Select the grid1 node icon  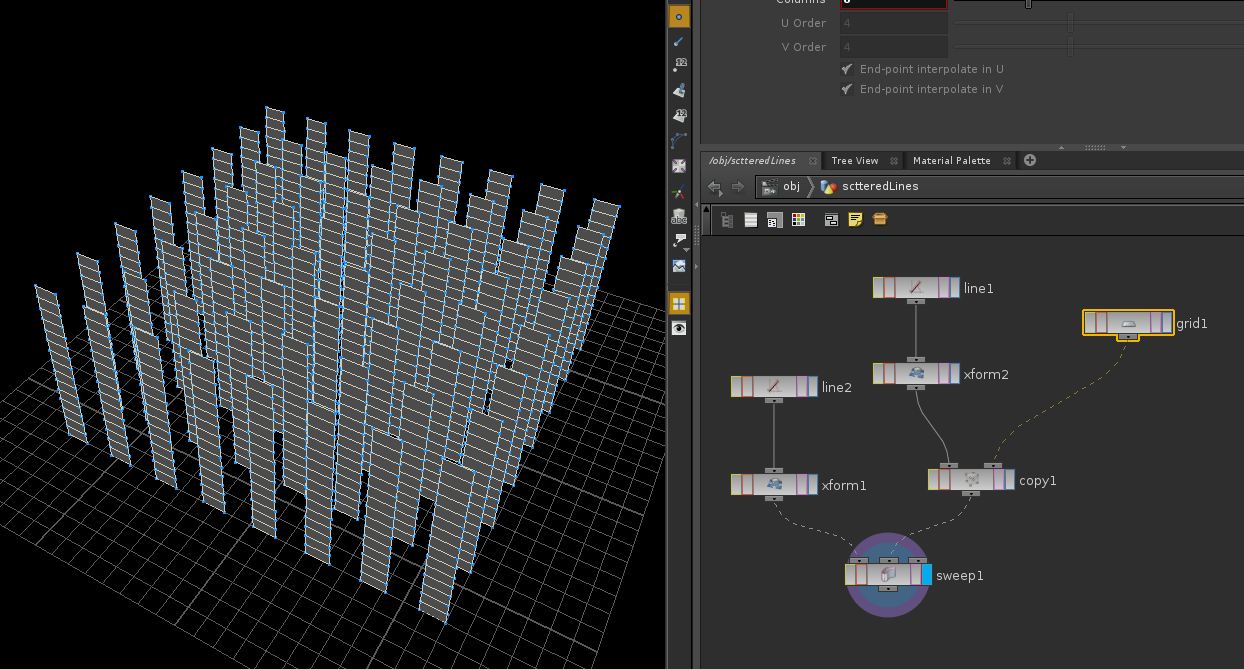tap(1128, 323)
